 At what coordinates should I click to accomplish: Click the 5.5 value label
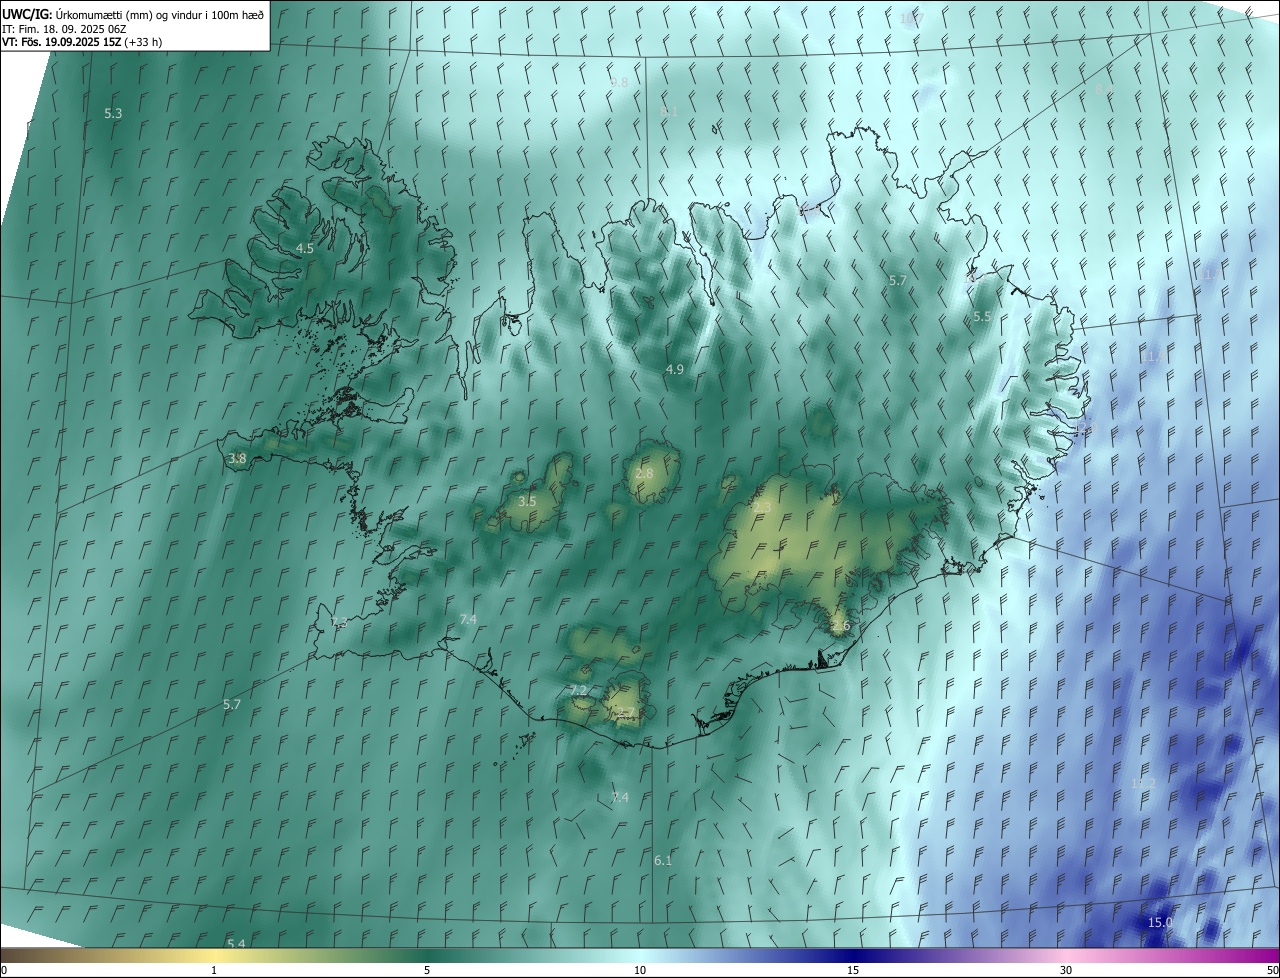tap(982, 316)
